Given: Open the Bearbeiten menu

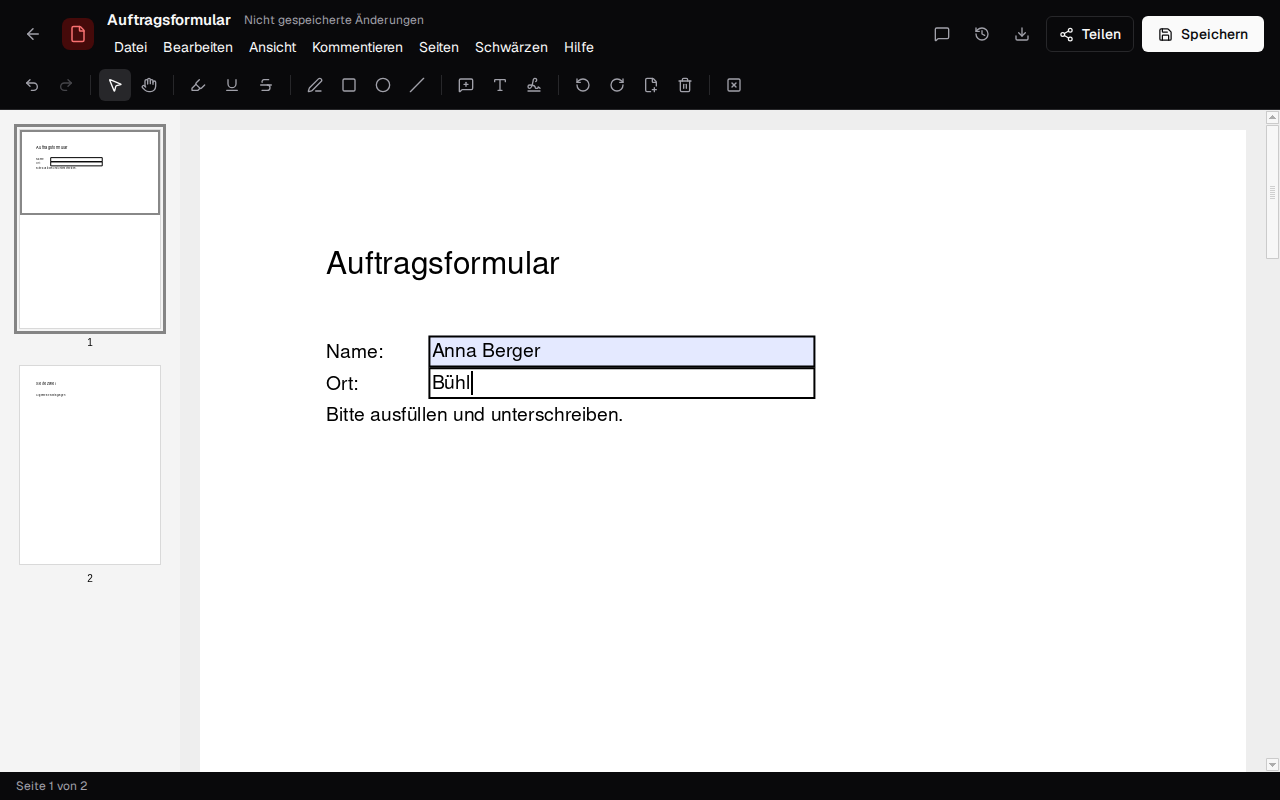Looking at the screenshot, I should tap(198, 47).
